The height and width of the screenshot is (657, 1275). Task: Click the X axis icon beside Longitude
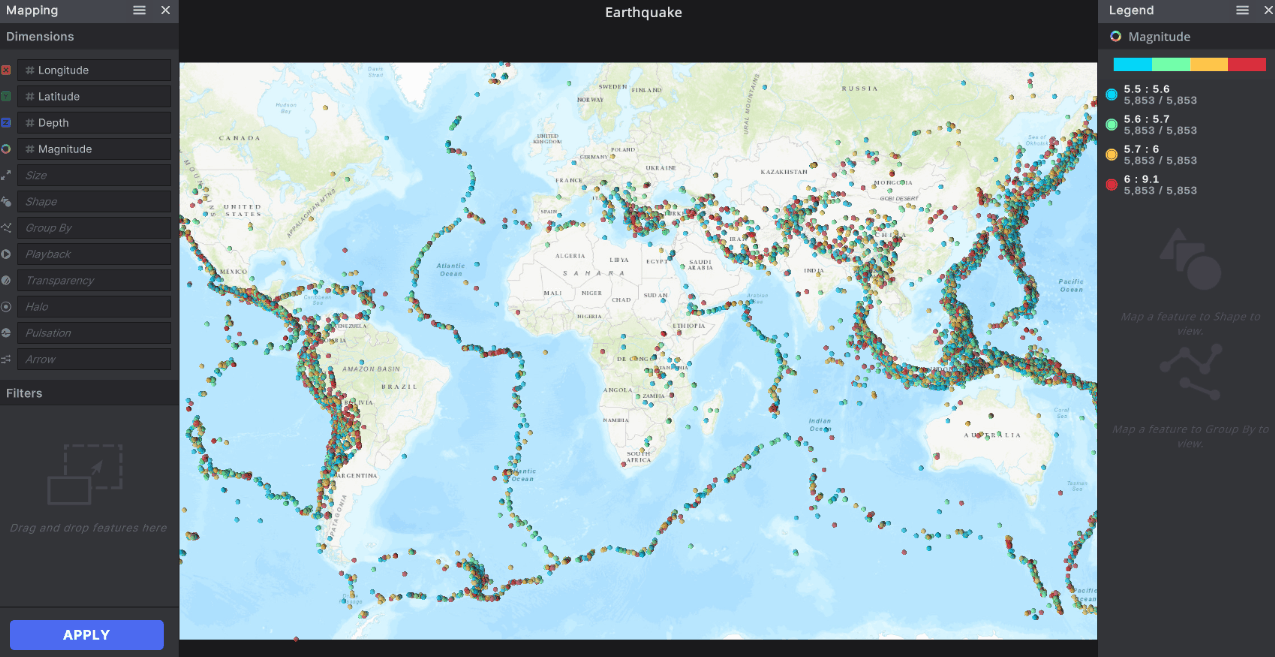point(6,70)
